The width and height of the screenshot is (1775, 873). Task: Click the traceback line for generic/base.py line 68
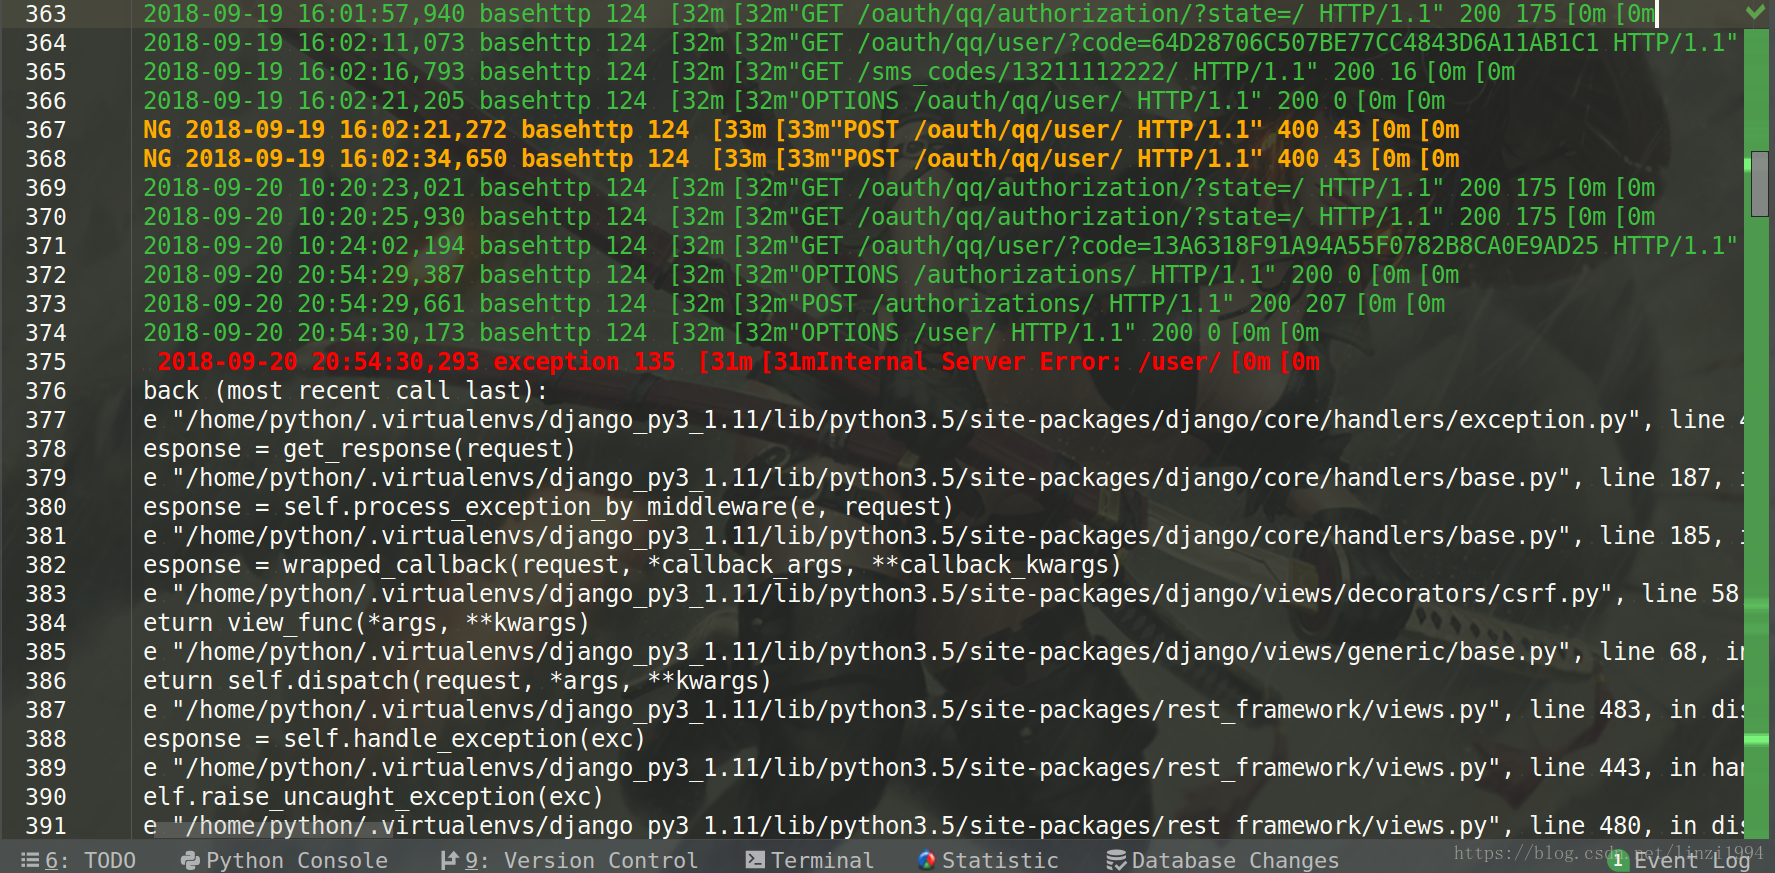(x=941, y=652)
